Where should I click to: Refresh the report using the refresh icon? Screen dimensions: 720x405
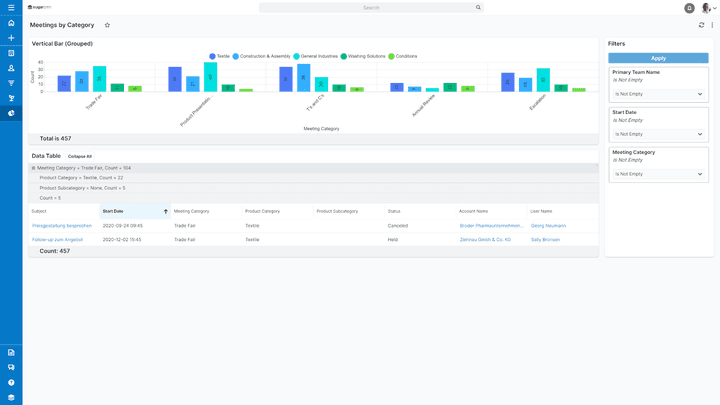(701, 25)
